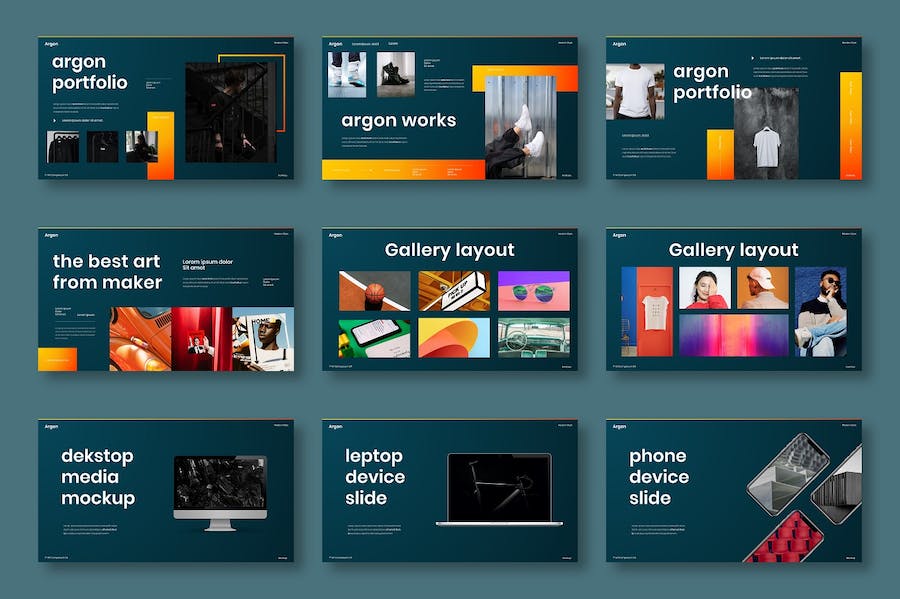Select the purple-pink gradient gallery image
This screenshot has height=599, width=900.
click(x=733, y=335)
